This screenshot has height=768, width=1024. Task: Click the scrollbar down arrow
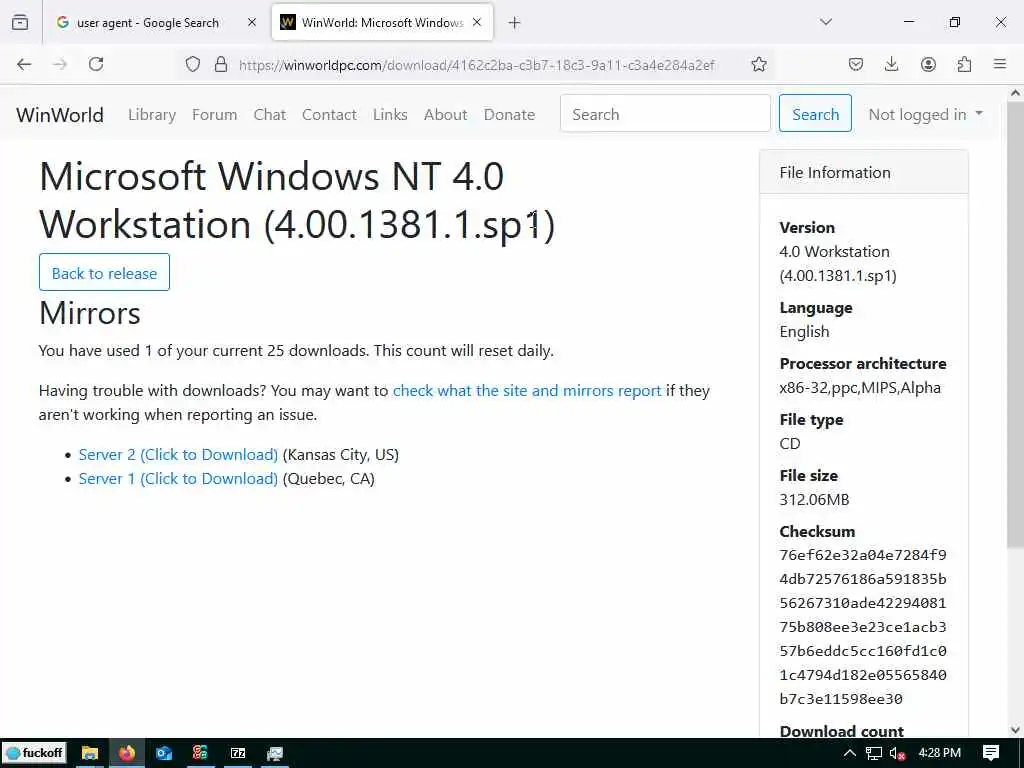[x=1015, y=729]
